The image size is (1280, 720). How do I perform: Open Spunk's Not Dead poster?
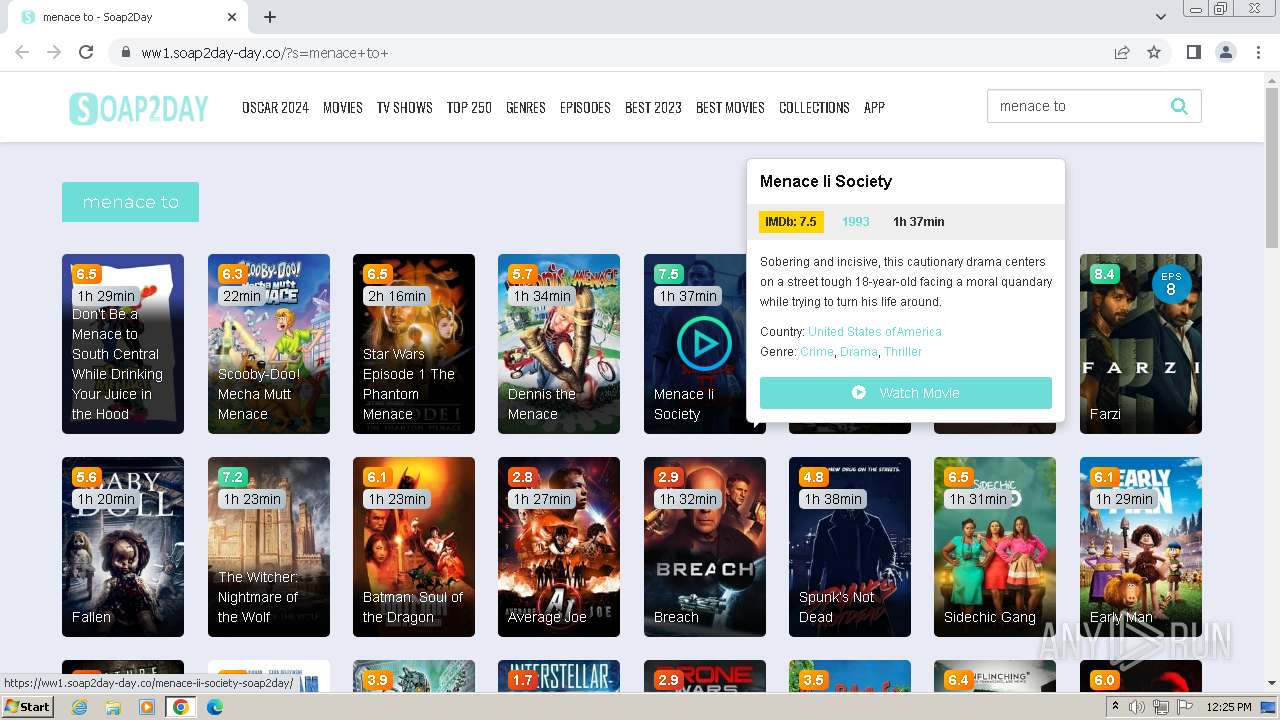850,547
